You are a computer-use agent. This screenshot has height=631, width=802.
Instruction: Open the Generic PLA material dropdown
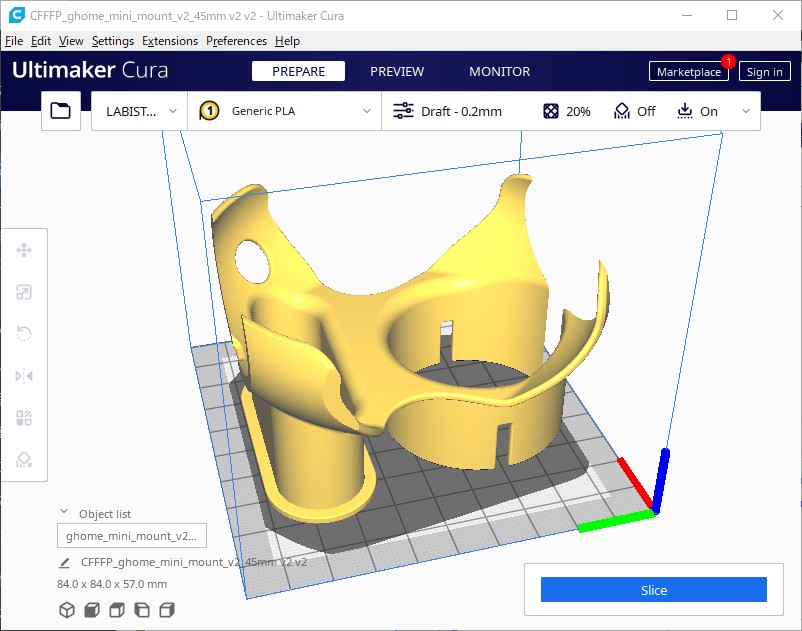284,111
